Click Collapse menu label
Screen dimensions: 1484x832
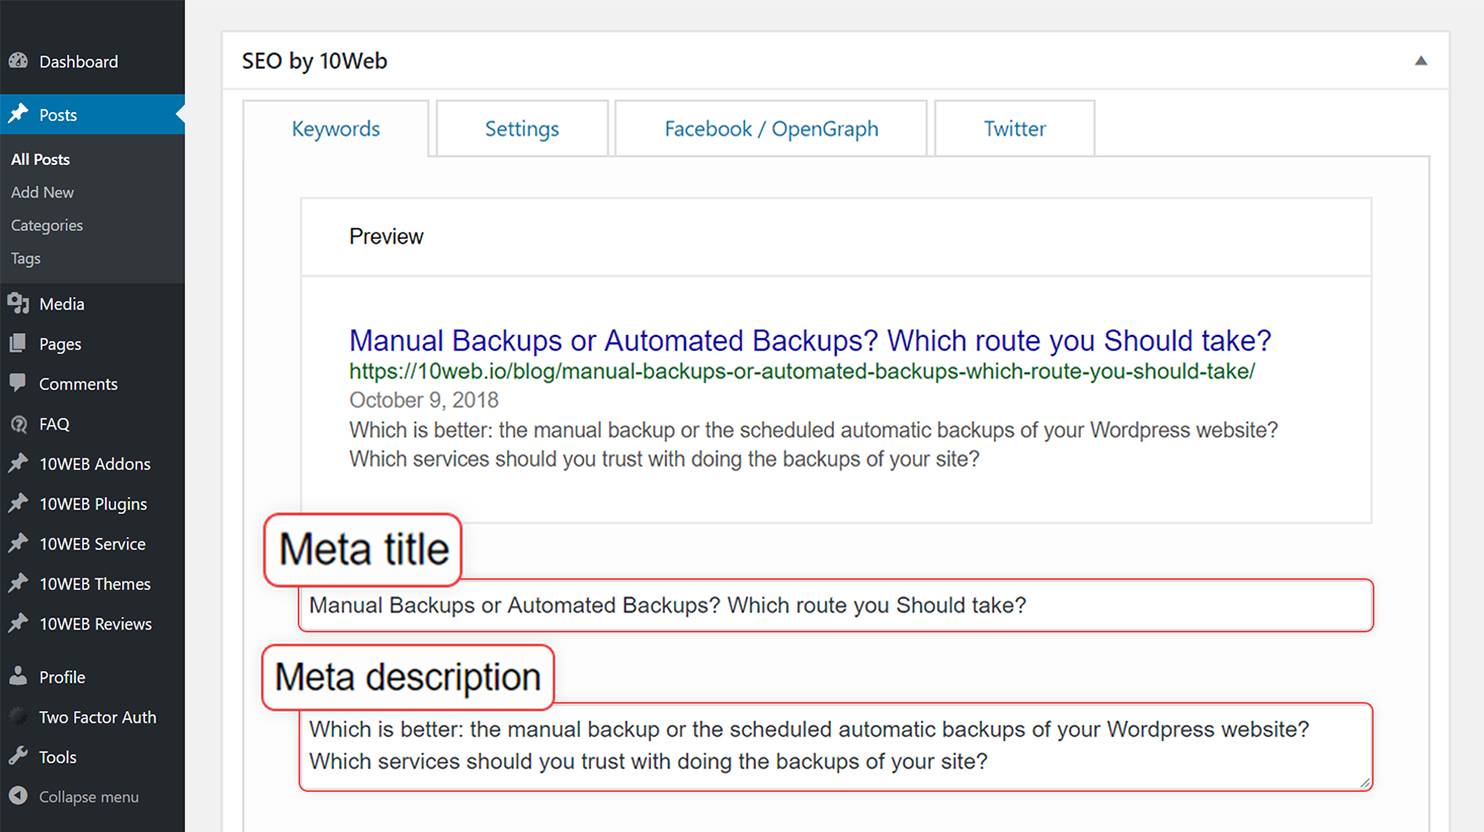[x=89, y=797]
